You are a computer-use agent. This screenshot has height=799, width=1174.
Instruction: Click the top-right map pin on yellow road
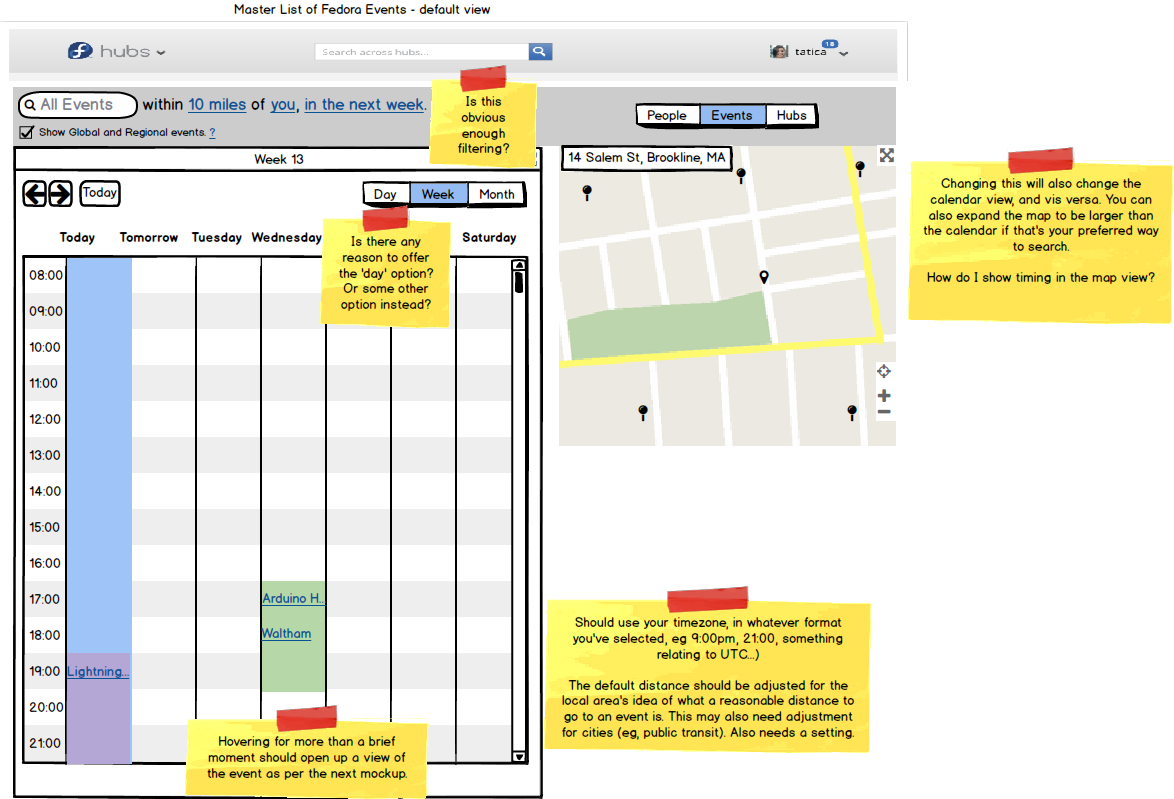pyautogui.click(x=860, y=169)
